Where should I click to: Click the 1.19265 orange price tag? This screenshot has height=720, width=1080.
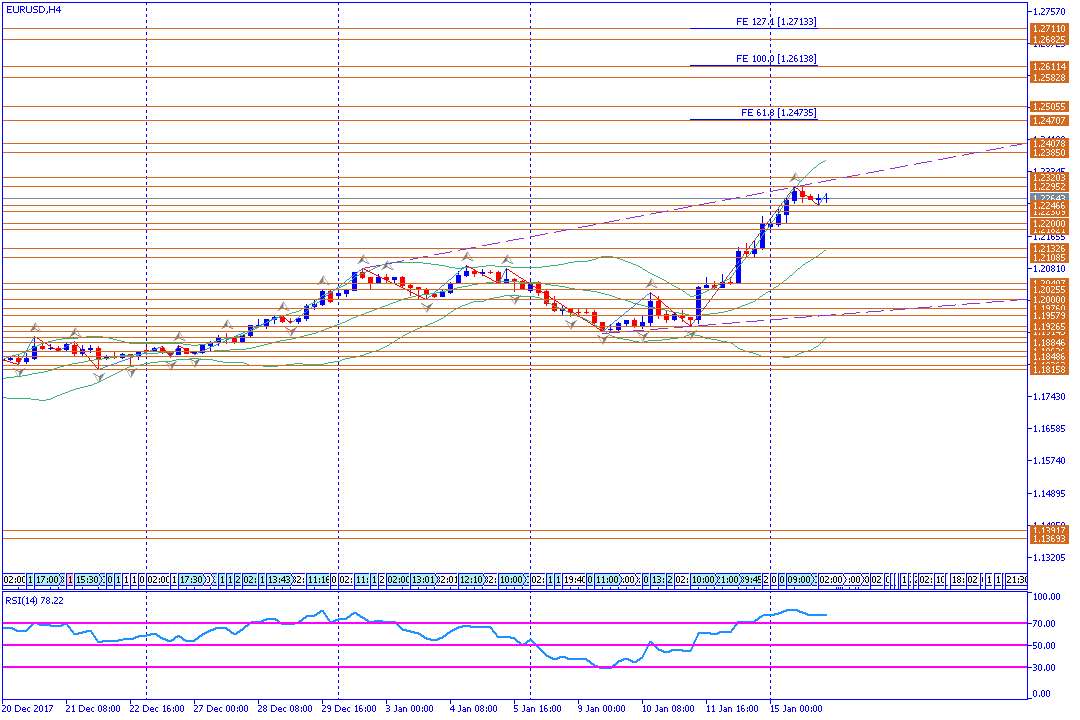point(1049,327)
